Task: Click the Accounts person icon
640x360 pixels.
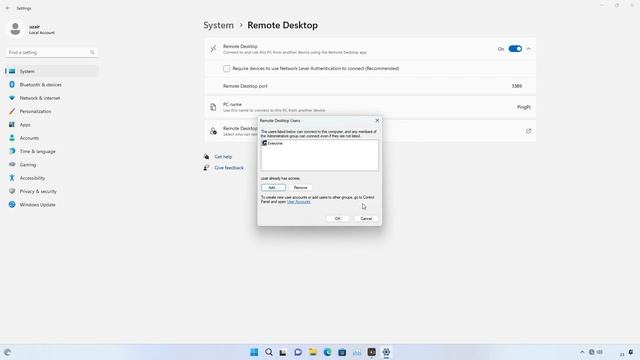Action: [12, 138]
